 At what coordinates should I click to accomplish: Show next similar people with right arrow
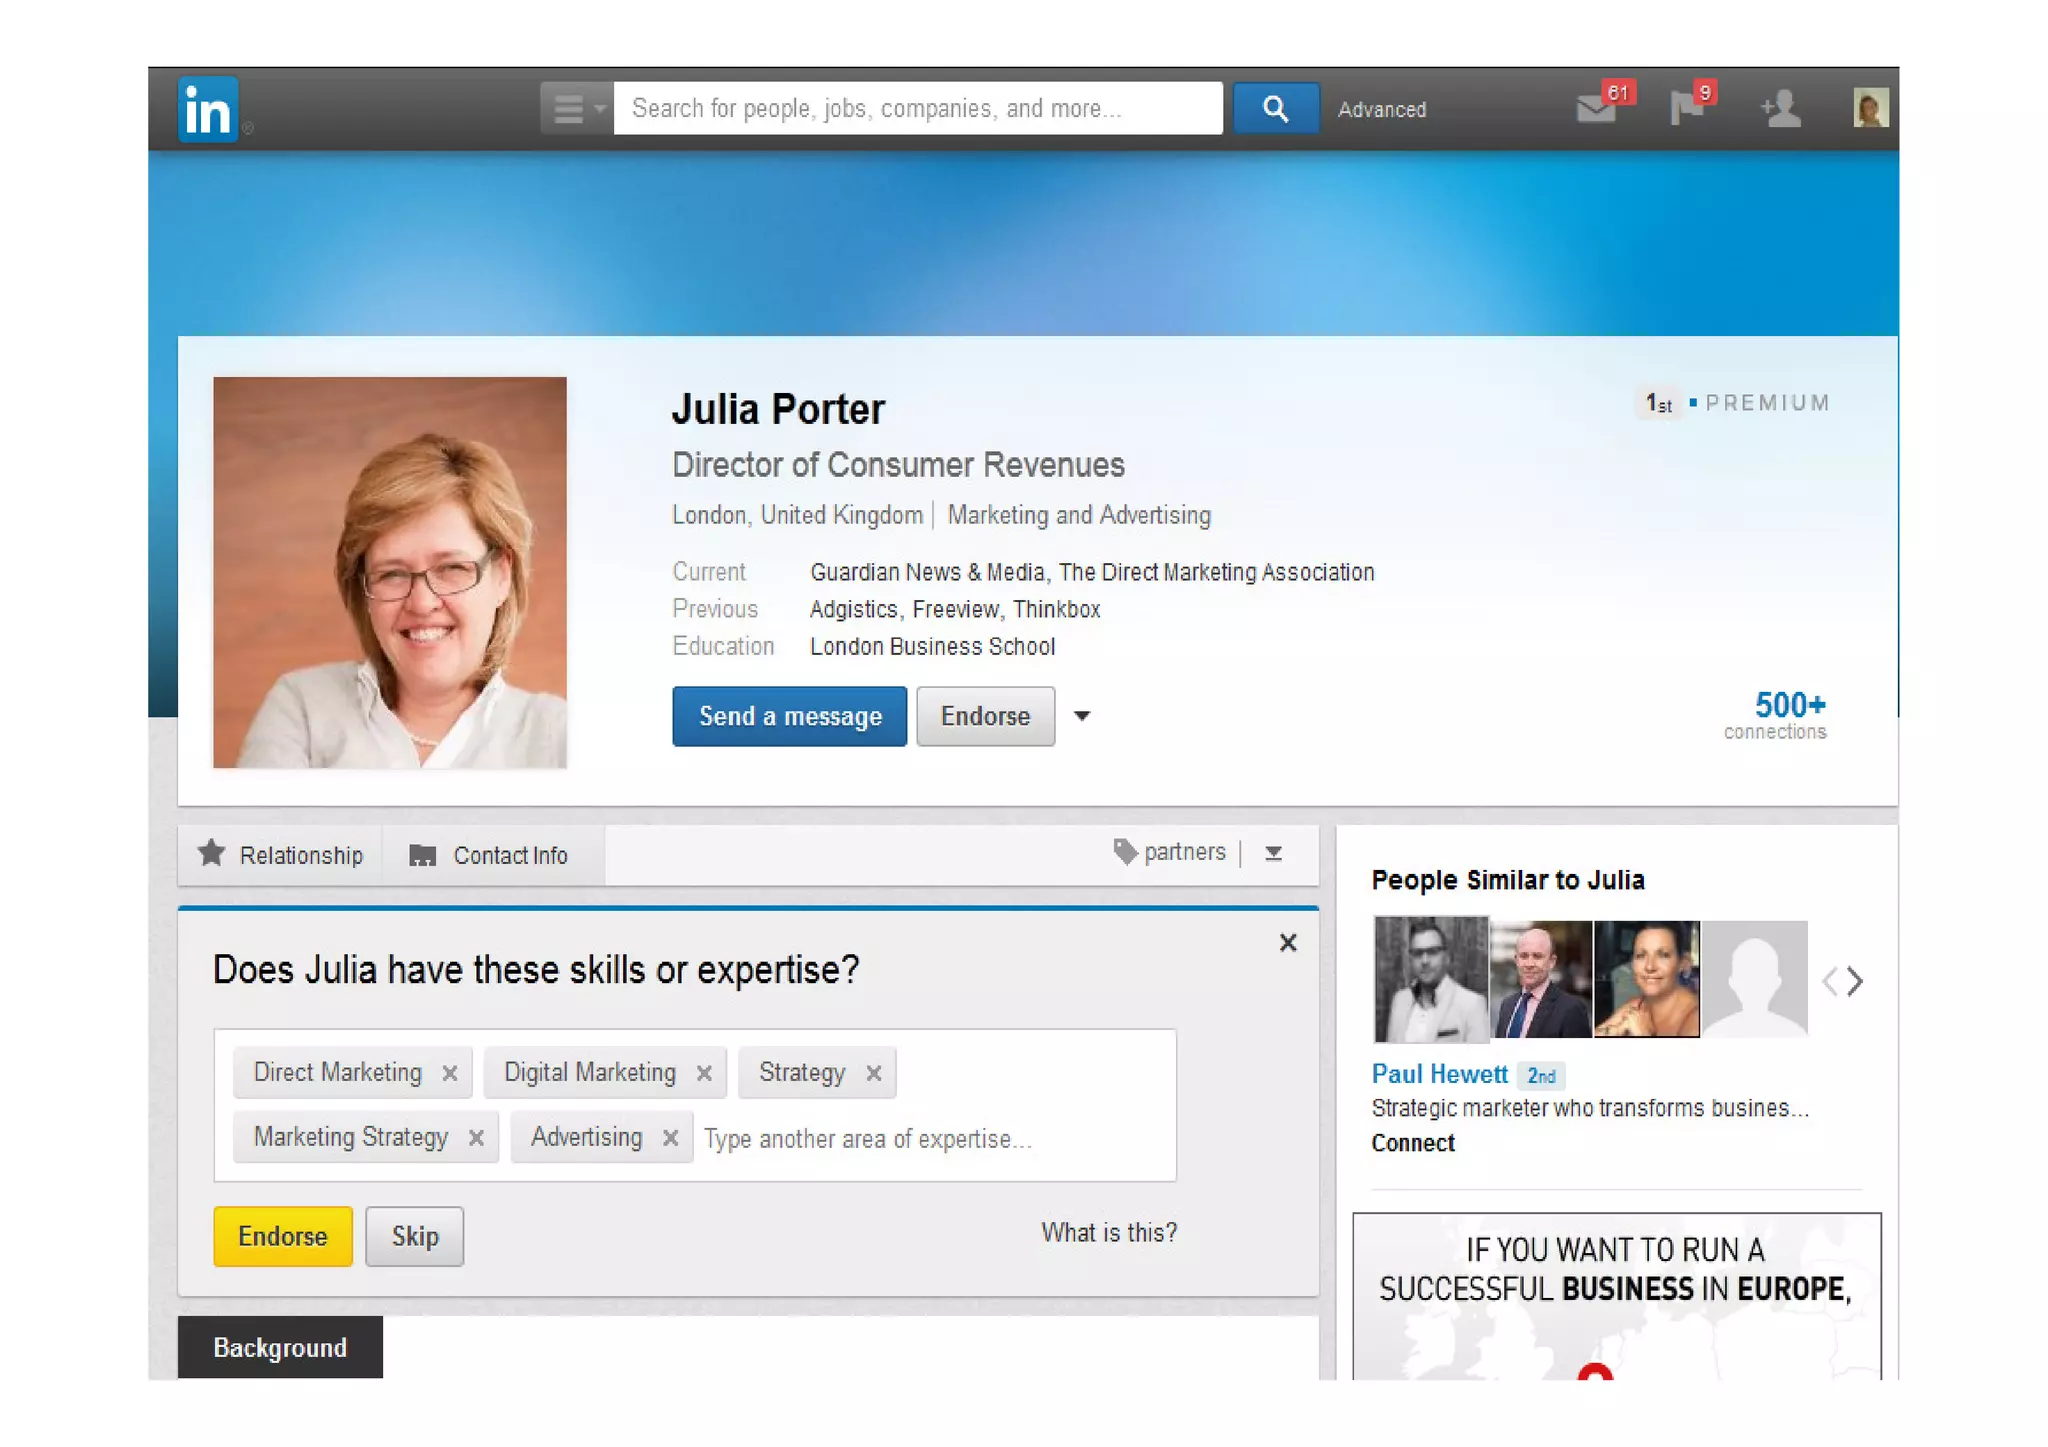(1856, 982)
